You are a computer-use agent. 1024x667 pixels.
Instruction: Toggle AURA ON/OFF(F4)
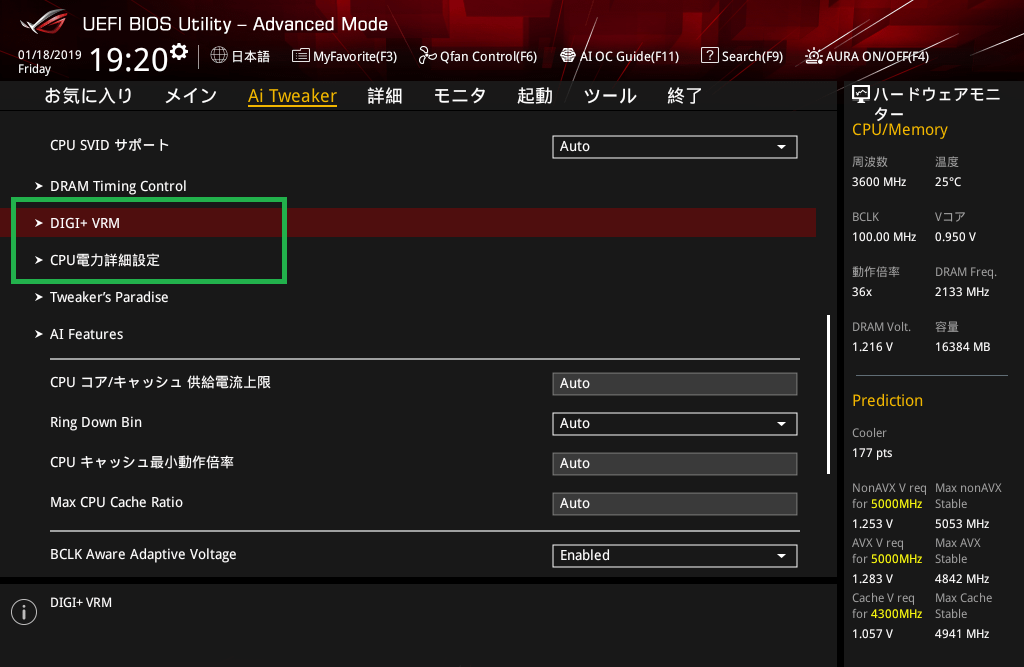click(x=867, y=56)
